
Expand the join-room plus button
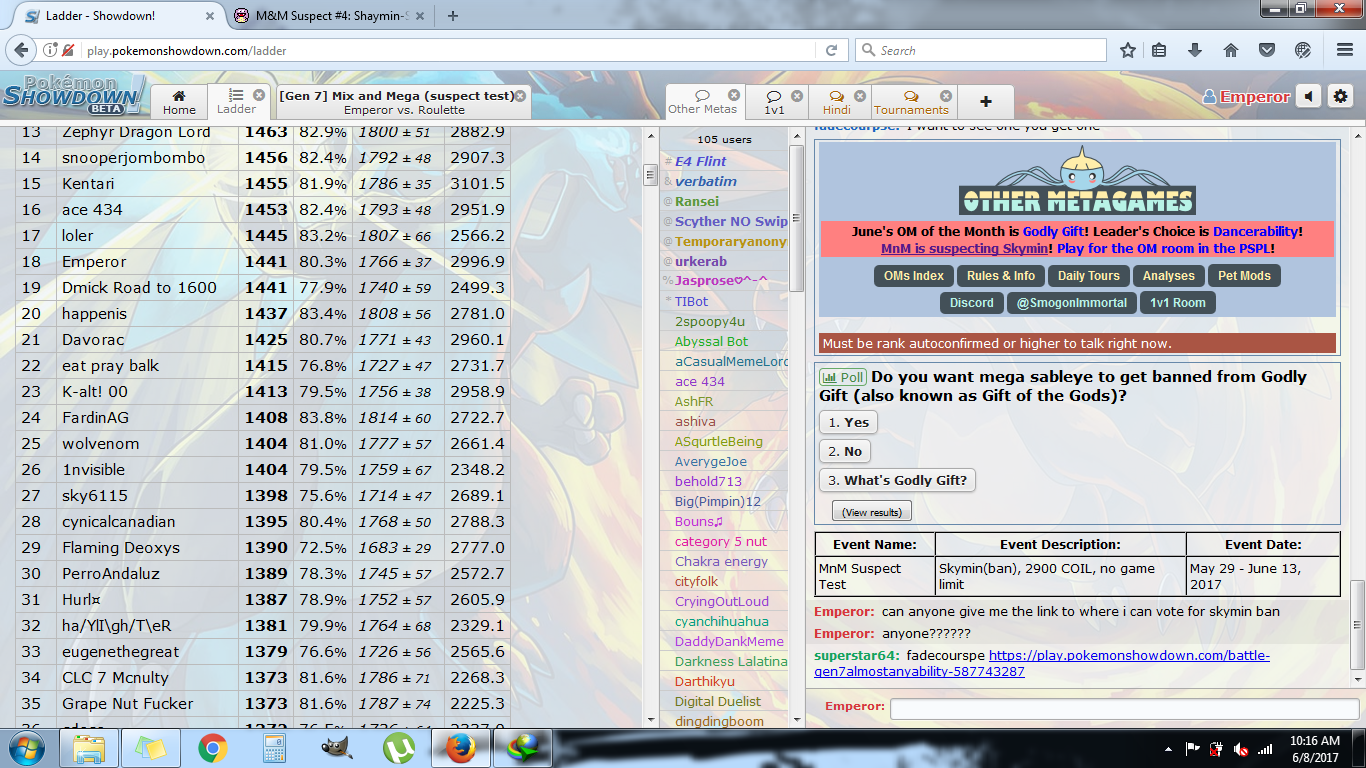coord(985,102)
